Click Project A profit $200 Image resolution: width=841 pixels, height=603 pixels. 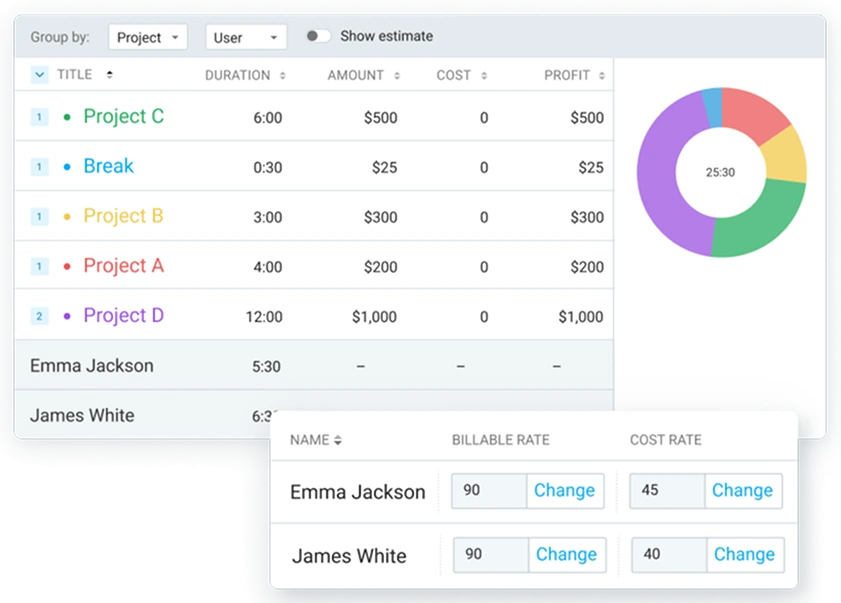point(587,267)
